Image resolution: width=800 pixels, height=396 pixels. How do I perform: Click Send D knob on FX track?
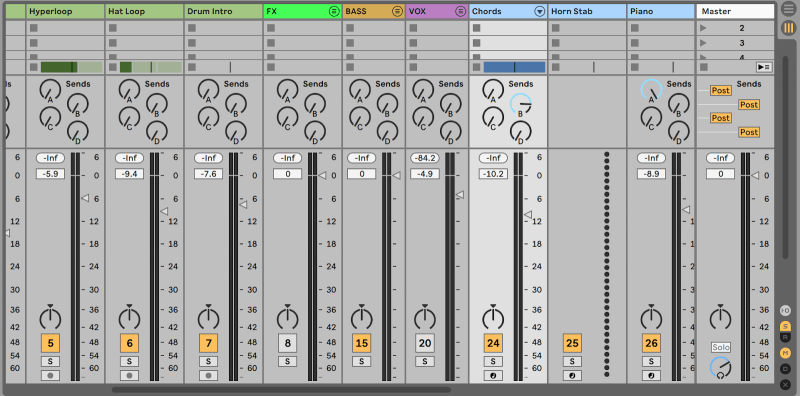click(x=315, y=132)
